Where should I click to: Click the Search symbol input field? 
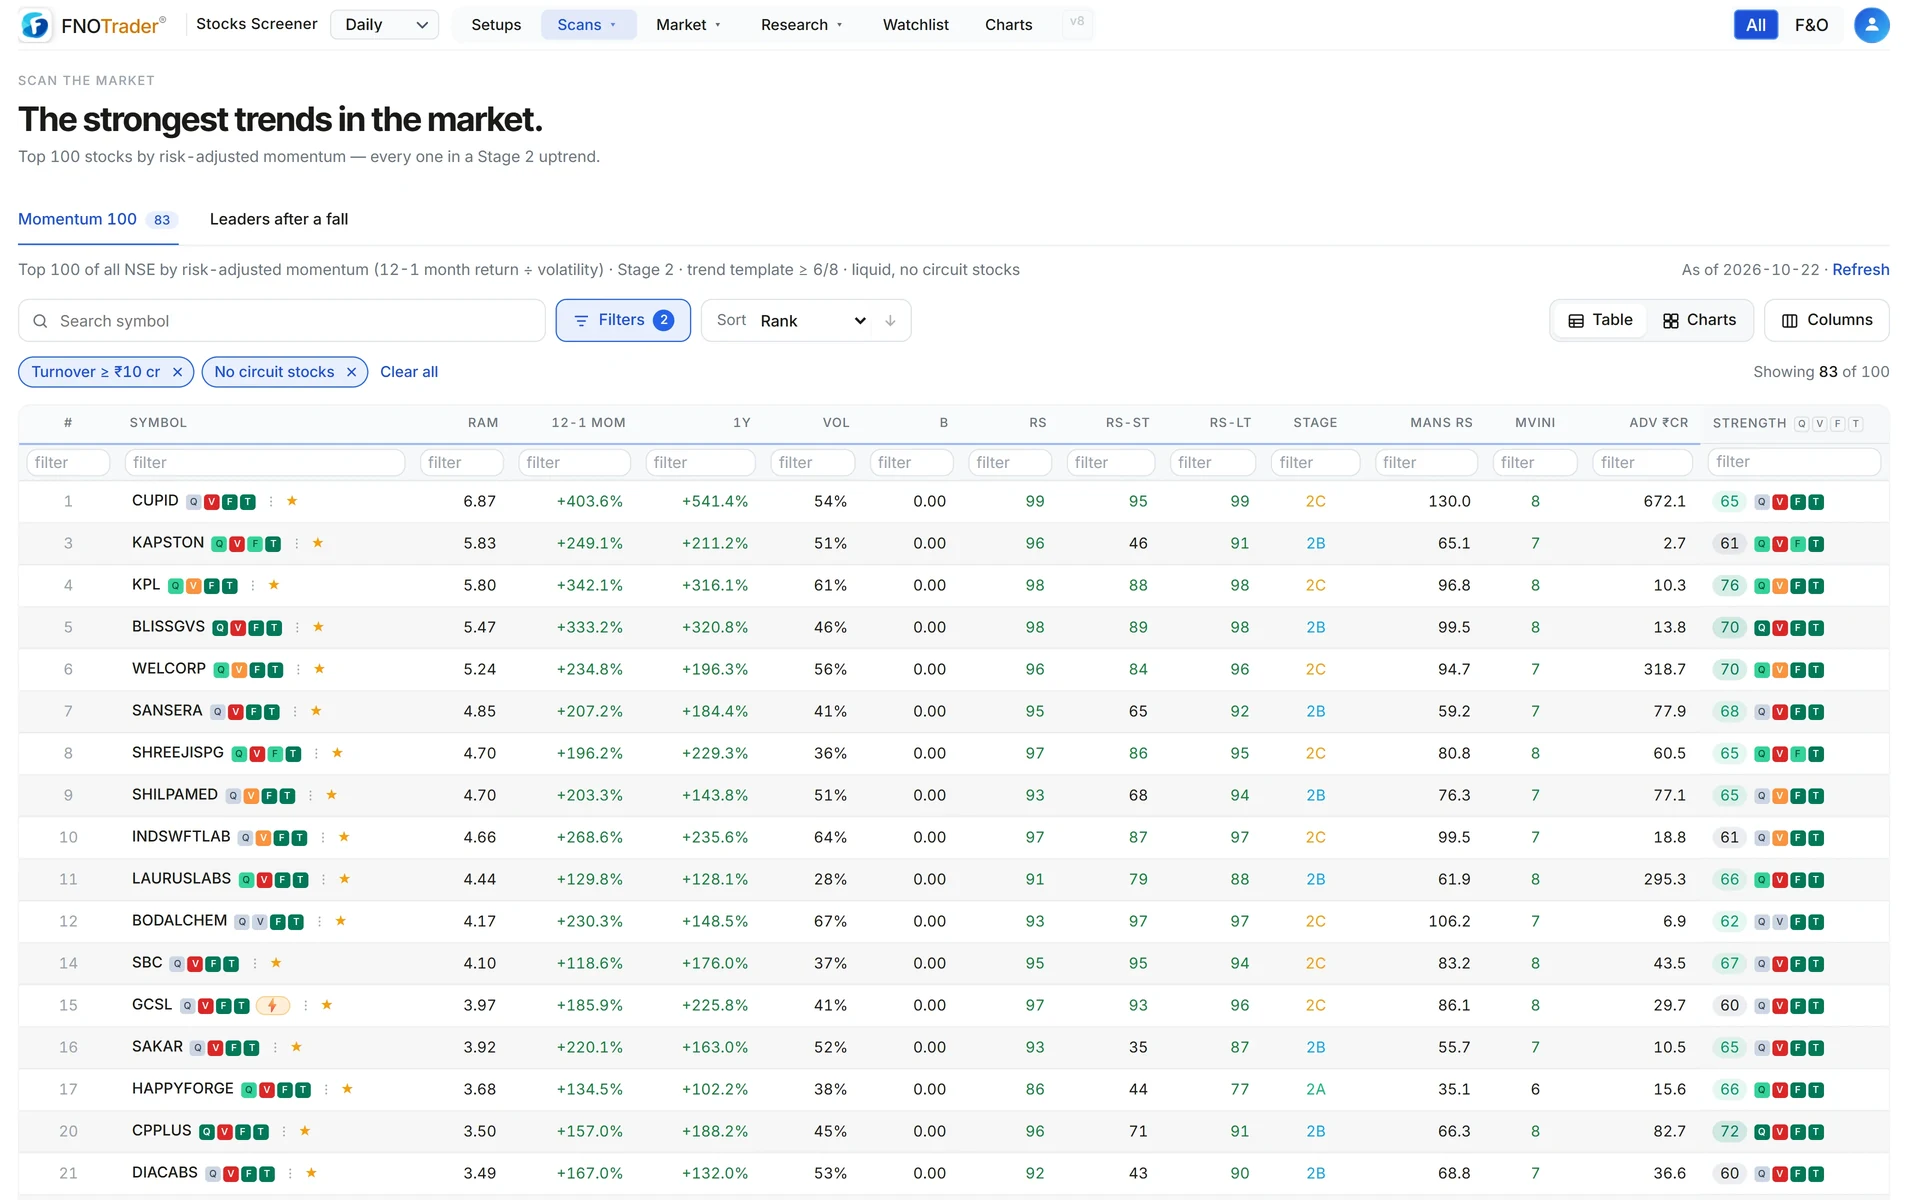click(x=282, y=321)
